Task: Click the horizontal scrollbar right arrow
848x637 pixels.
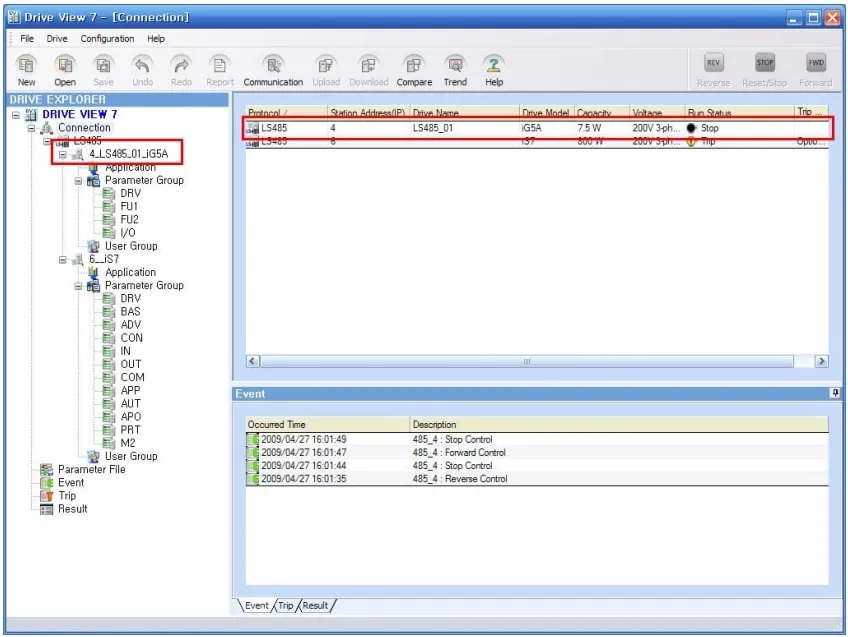Action: 822,361
